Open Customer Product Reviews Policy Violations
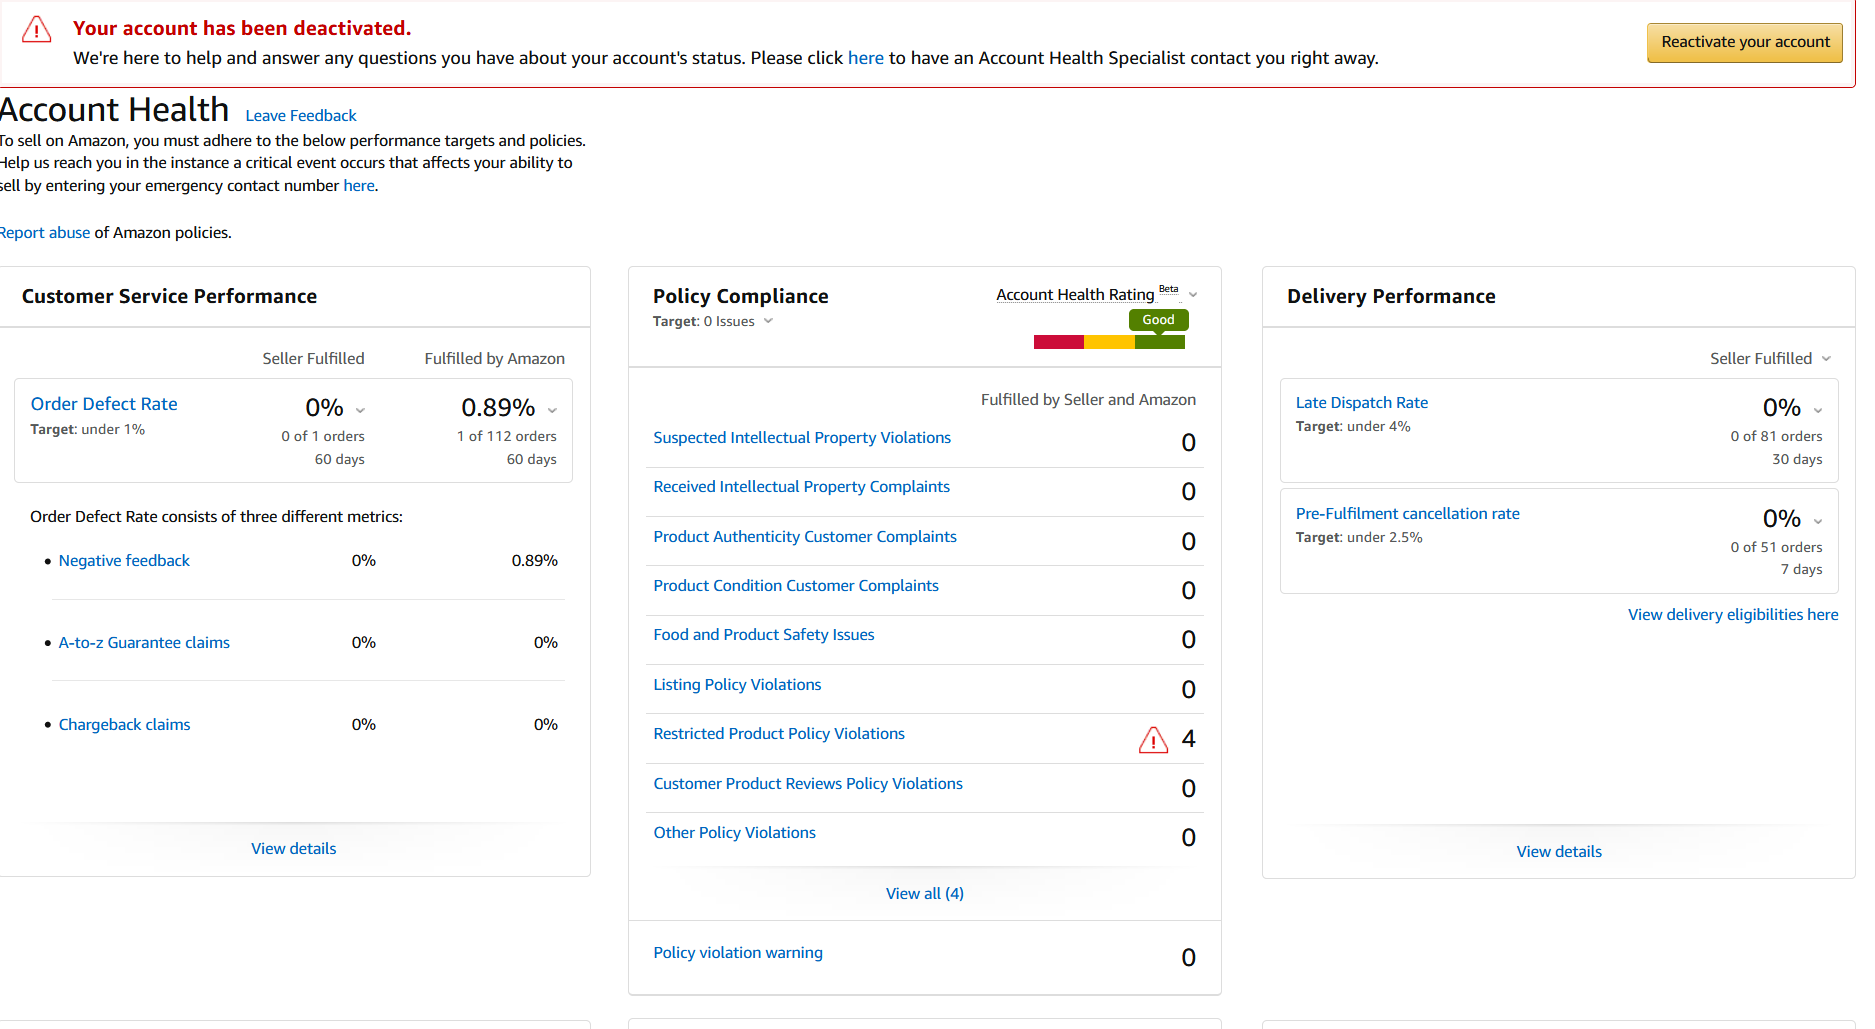This screenshot has height=1029, width=1875. (x=808, y=784)
